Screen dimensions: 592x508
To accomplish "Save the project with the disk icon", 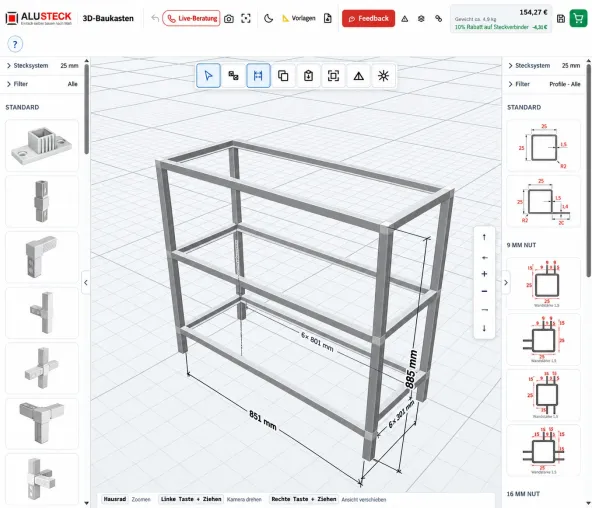I will point(561,18).
